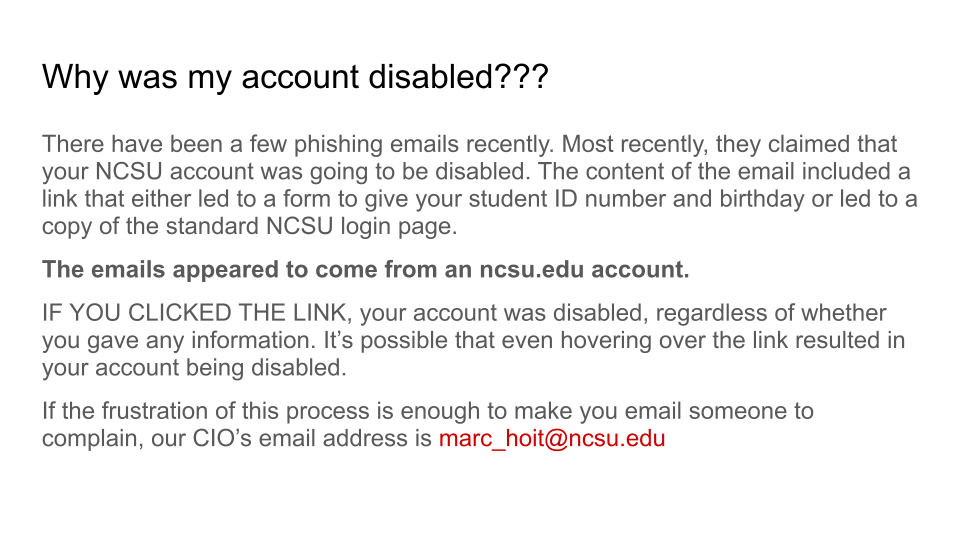The width and height of the screenshot is (960, 540).
Task: Click the bold sentence about ncsu.edu account
Action: [366, 269]
